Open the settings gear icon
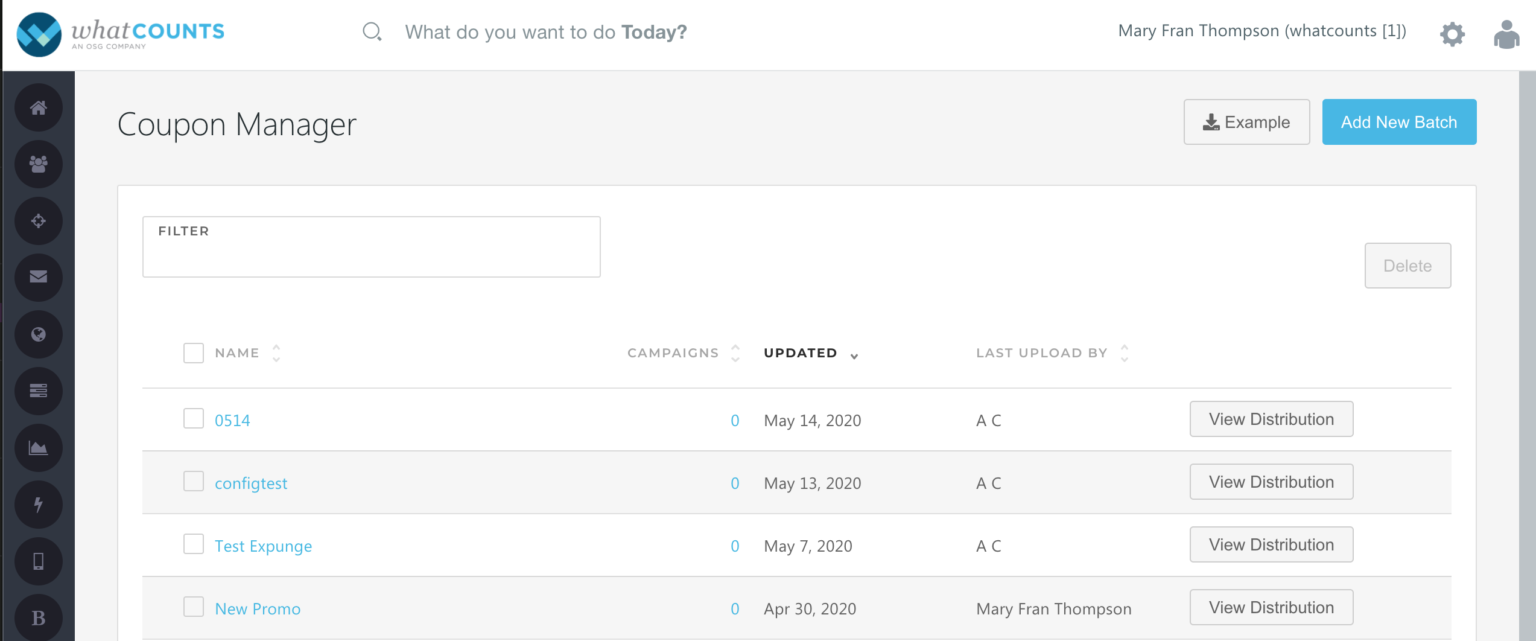 click(x=1452, y=35)
